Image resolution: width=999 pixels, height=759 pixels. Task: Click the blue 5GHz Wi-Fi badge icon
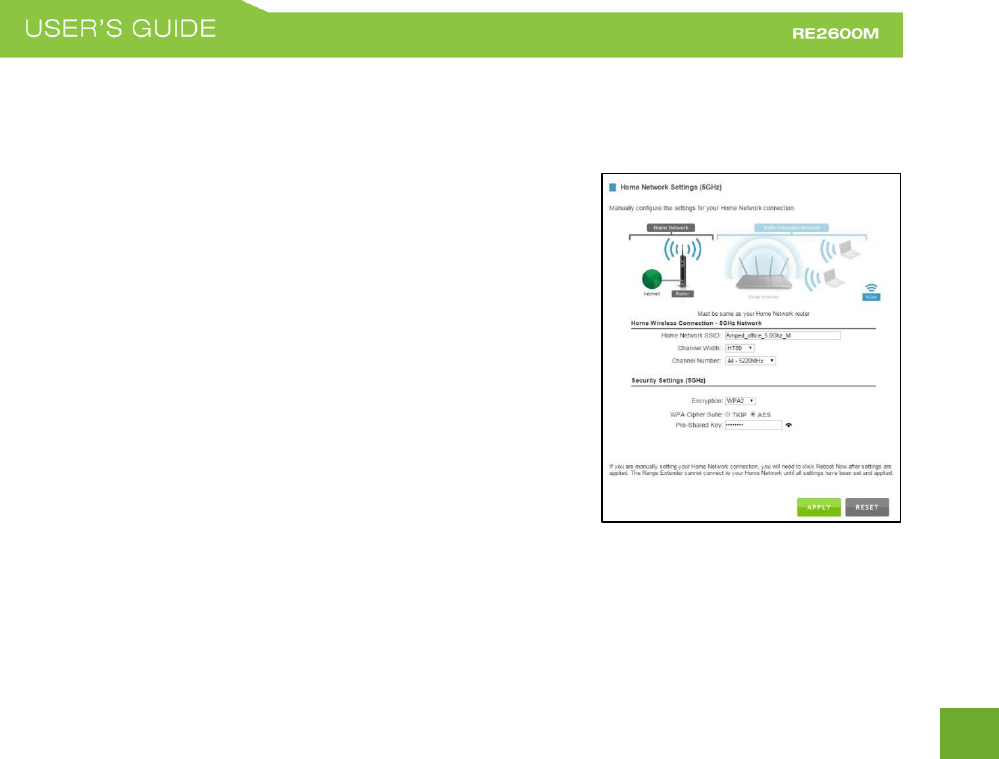tap(871, 293)
